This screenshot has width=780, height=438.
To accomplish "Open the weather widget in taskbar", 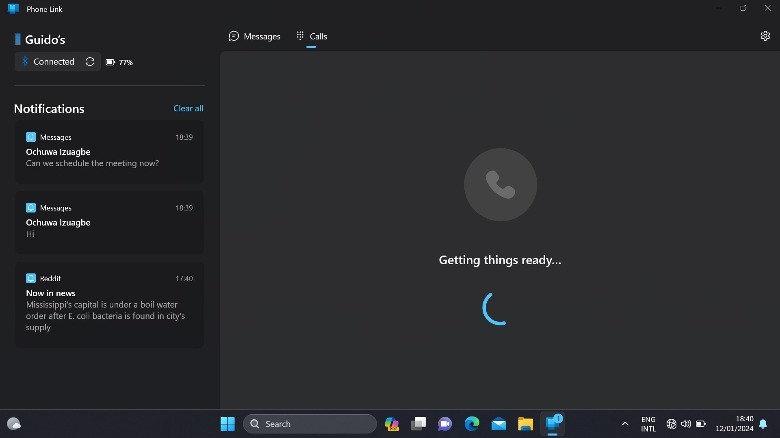I will [x=14, y=424].
